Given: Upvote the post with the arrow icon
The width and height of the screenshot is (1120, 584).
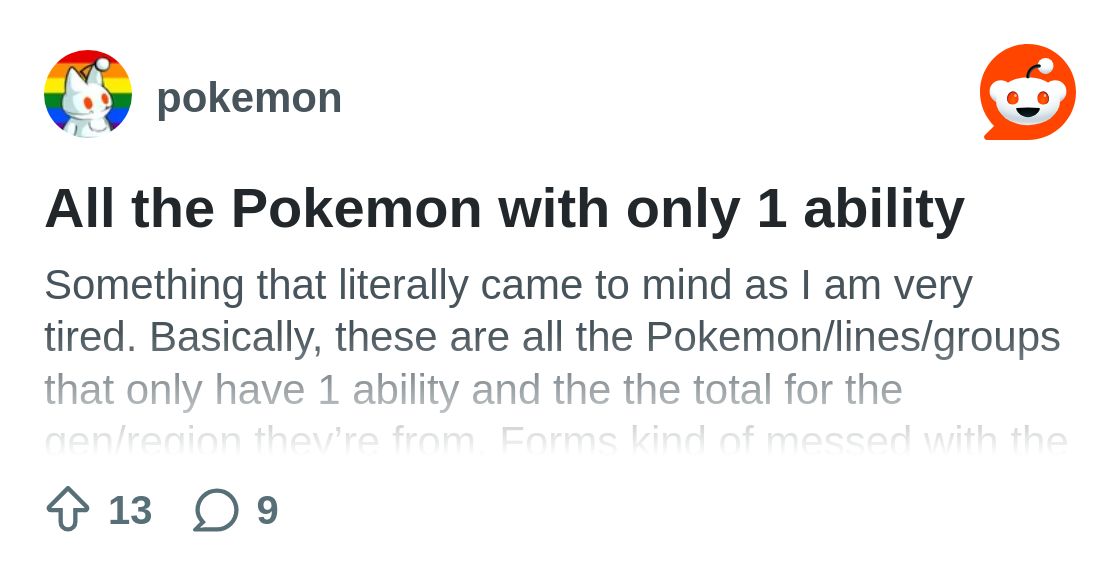Looking at the screenshot, I should (68, 509).
